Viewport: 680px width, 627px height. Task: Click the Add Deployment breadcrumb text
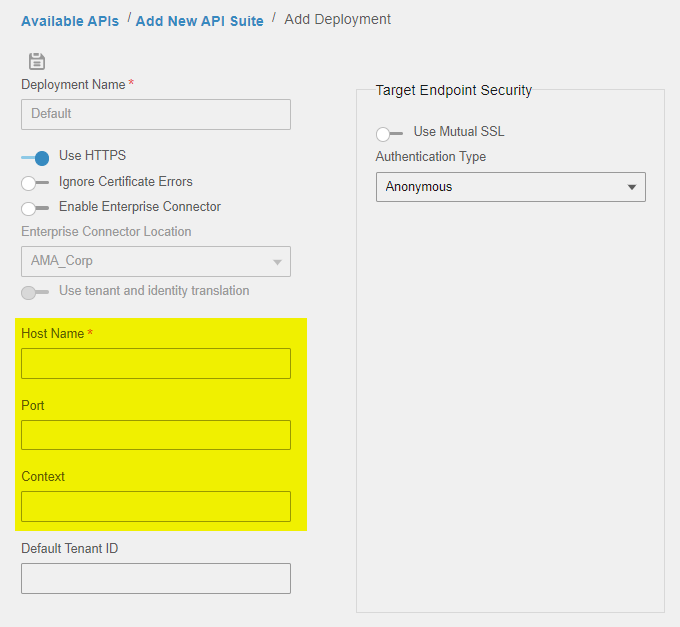tap(337, 20)
